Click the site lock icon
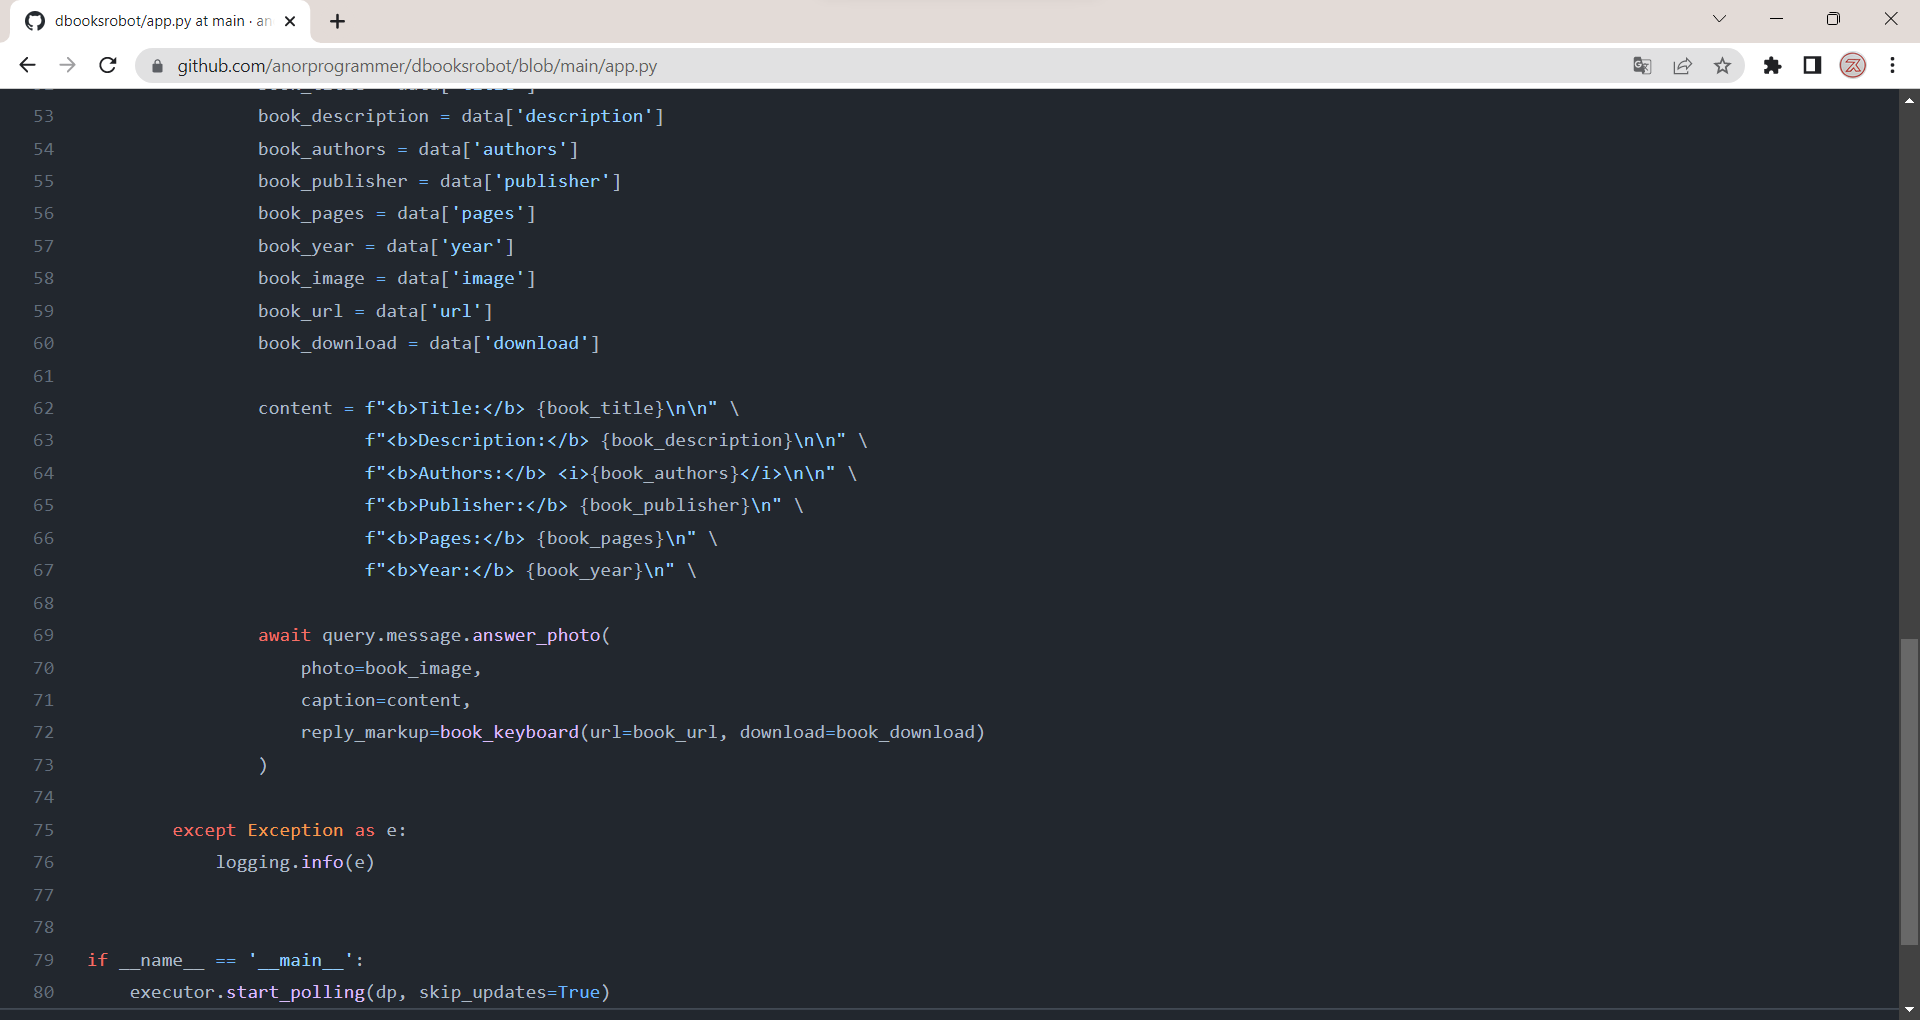 [x=157, y=66]
